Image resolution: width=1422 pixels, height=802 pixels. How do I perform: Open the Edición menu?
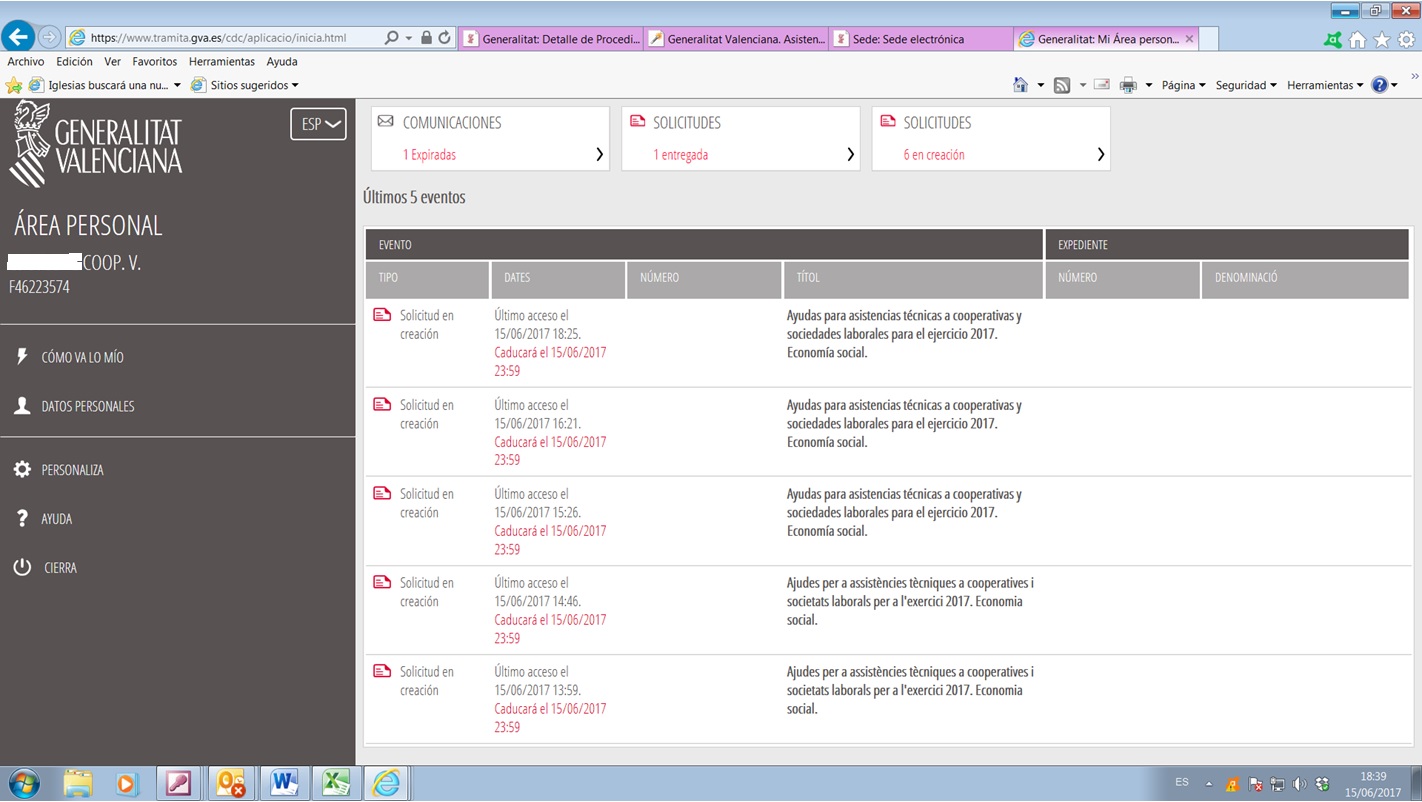[75, 61]
